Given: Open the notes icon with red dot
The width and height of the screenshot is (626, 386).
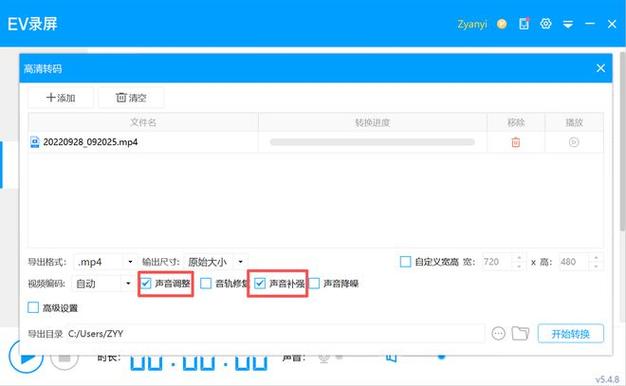Looking at the screenshot, I should 524,24.
